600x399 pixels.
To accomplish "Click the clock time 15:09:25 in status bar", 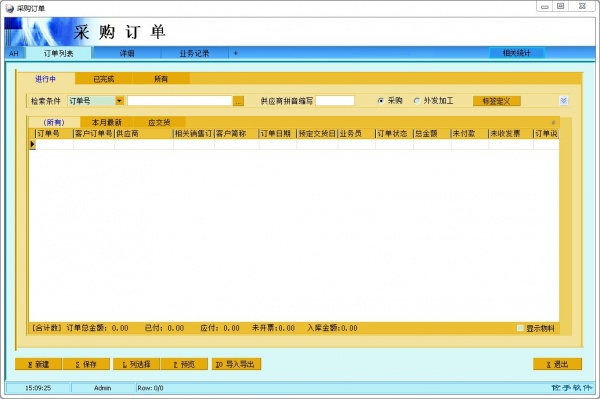I will (38, 388).
